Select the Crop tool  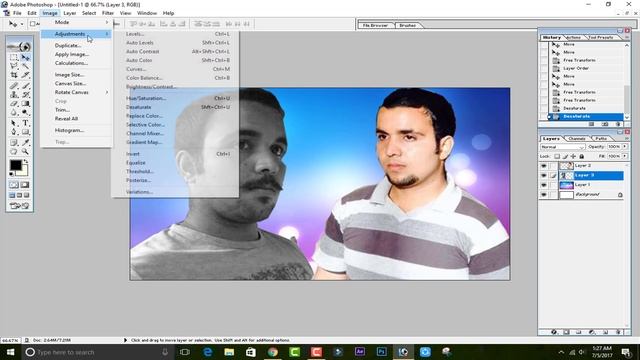point(14,75)
